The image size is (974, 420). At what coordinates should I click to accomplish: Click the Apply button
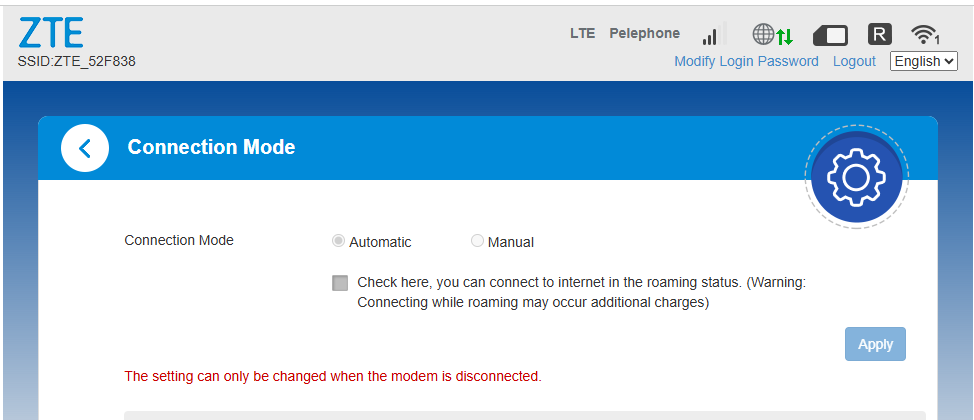pos(875,344)
